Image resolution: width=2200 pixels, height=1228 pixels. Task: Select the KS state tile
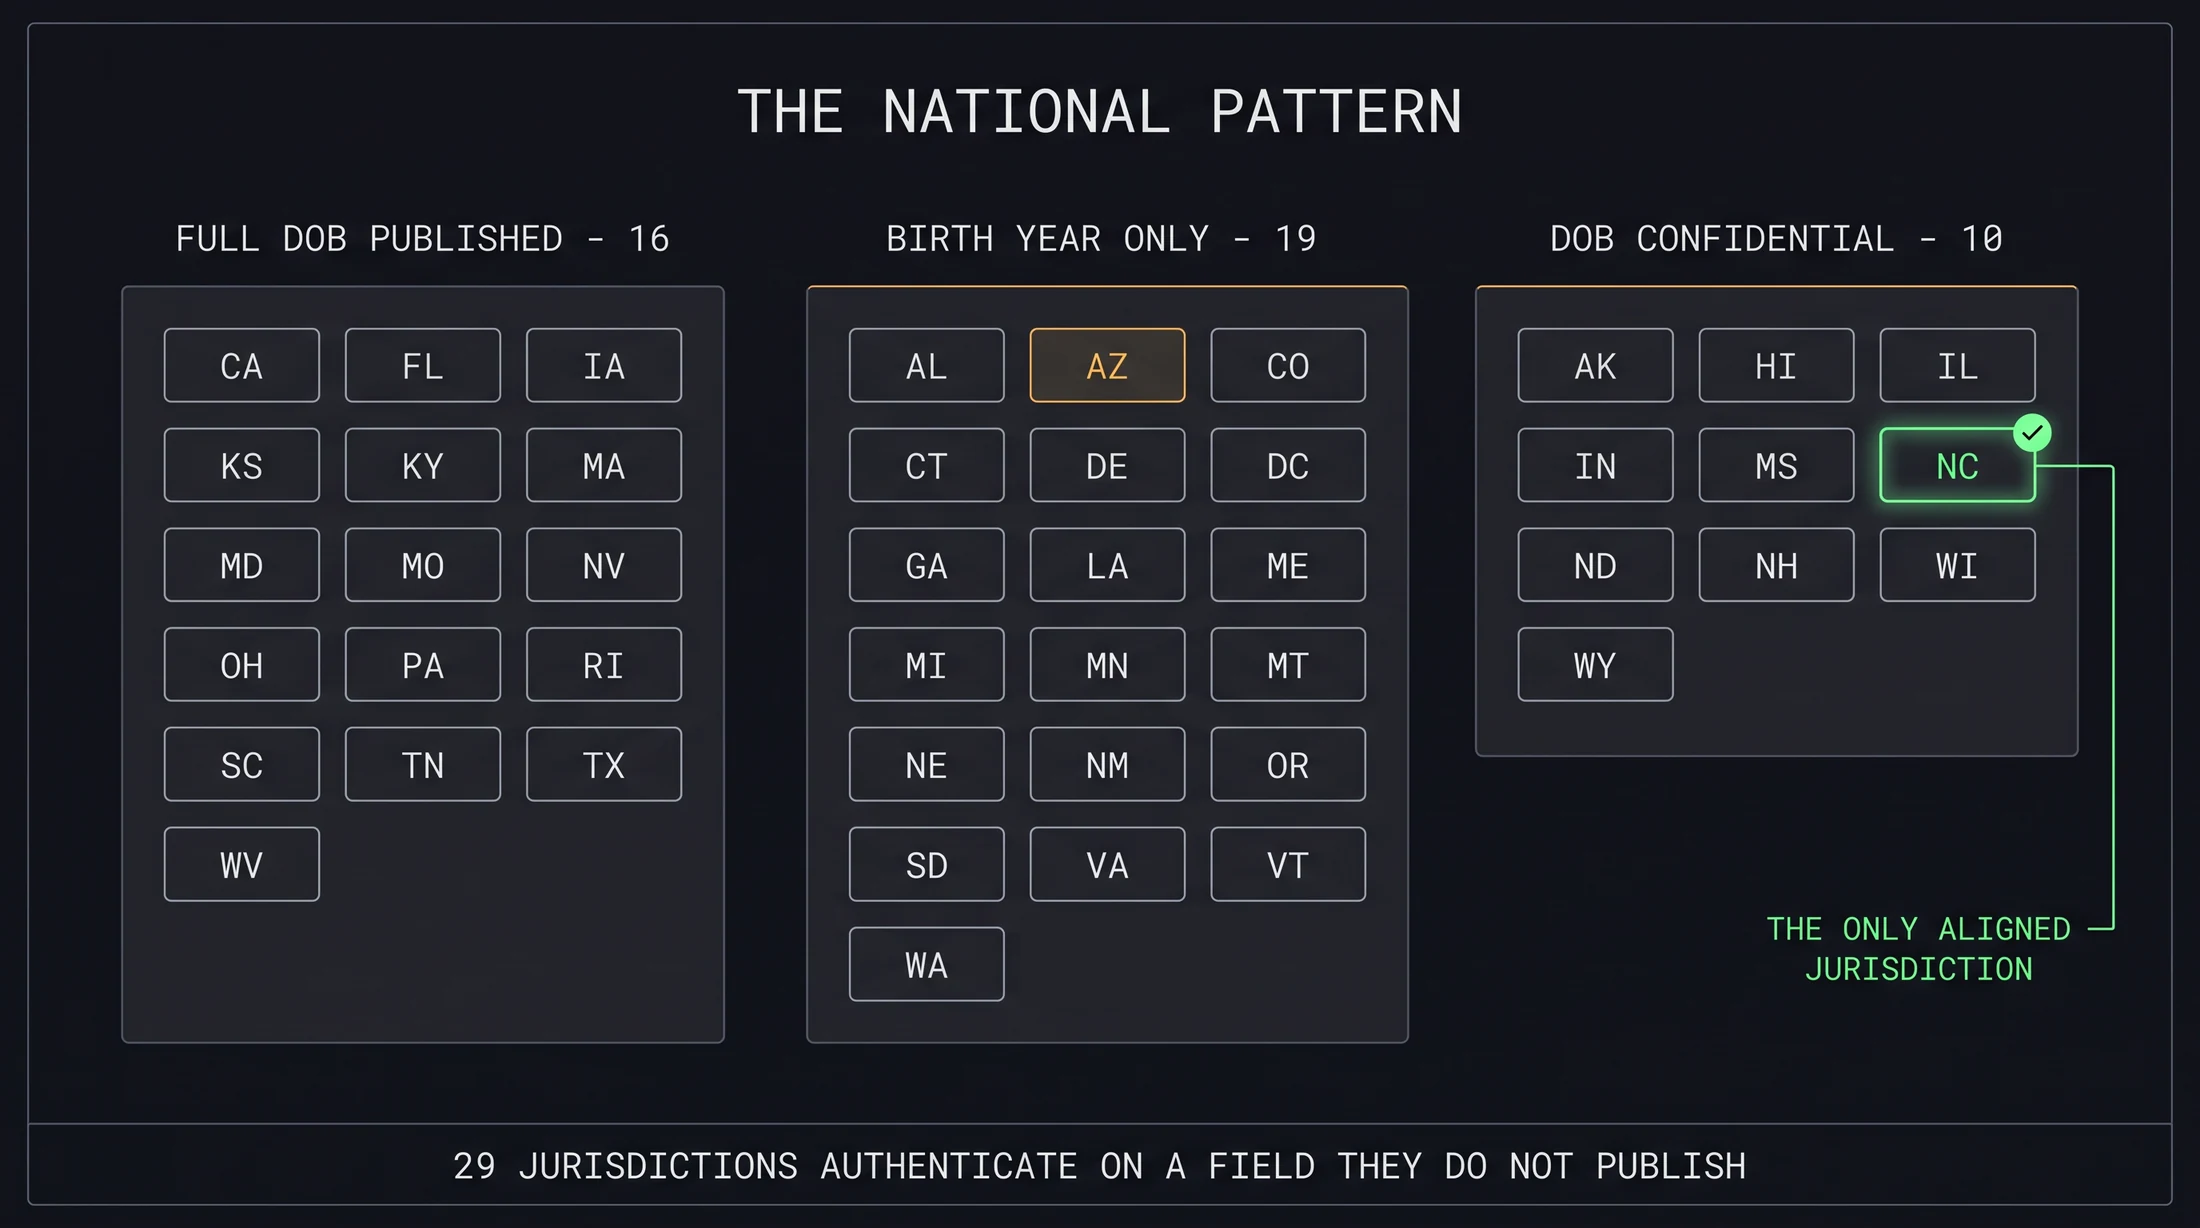242,465
